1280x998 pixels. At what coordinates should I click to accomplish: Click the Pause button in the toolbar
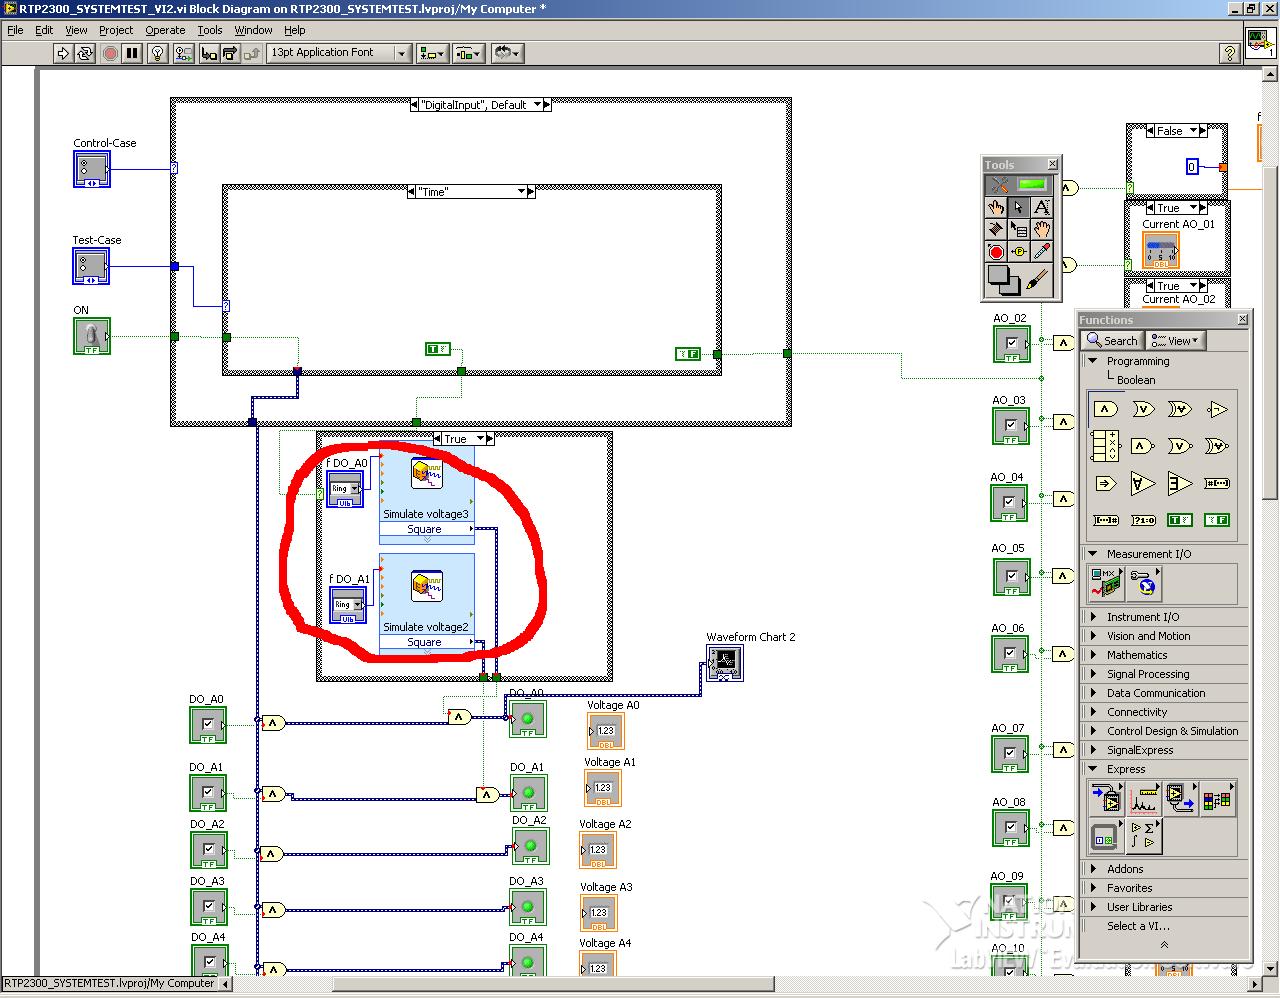(x=132, y=53)
